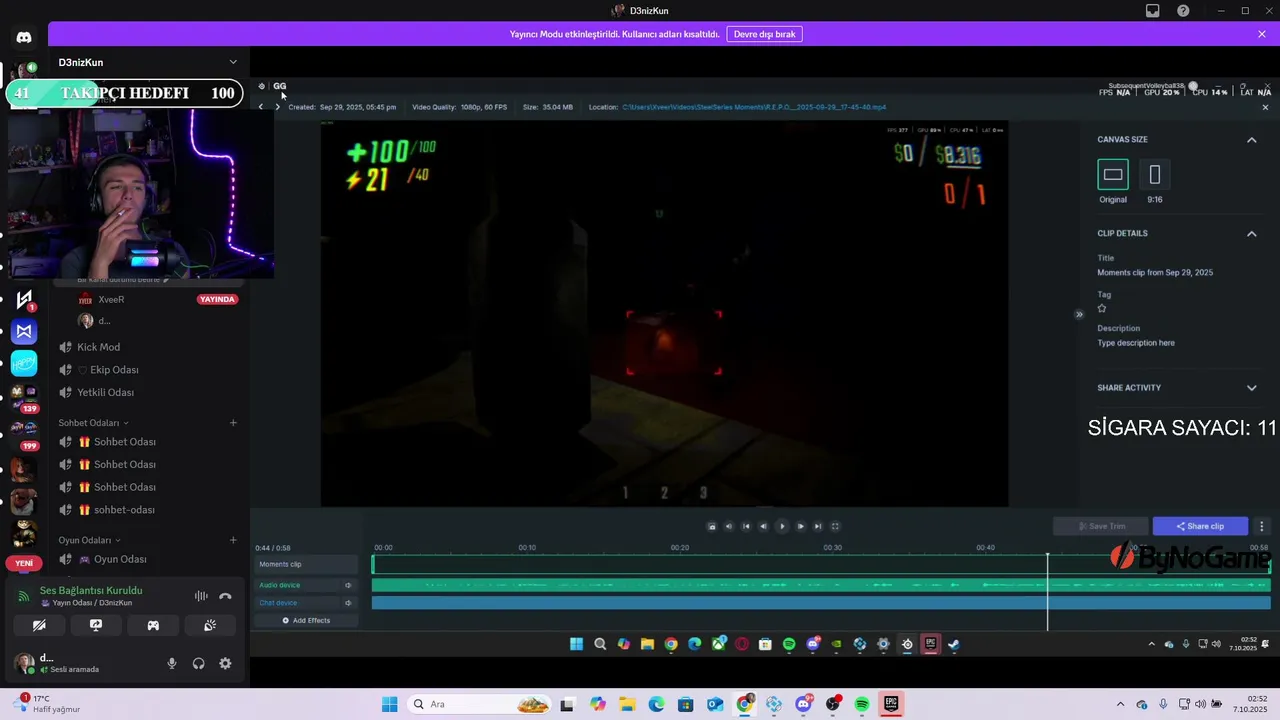Toggle the camera in the voice panel
The height and width of the screenshot is (720, 1280).
point(39,625)
